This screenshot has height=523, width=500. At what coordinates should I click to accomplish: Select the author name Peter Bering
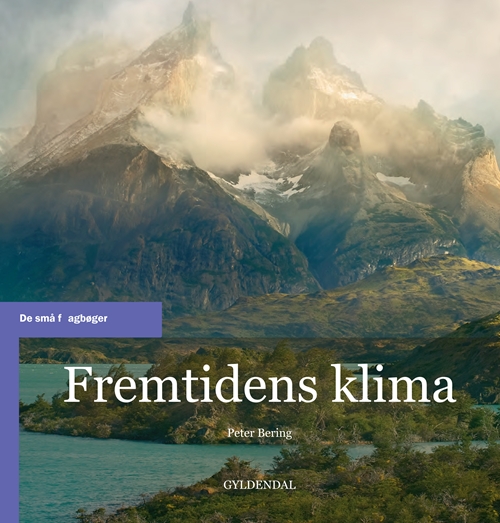coord(260,433)
